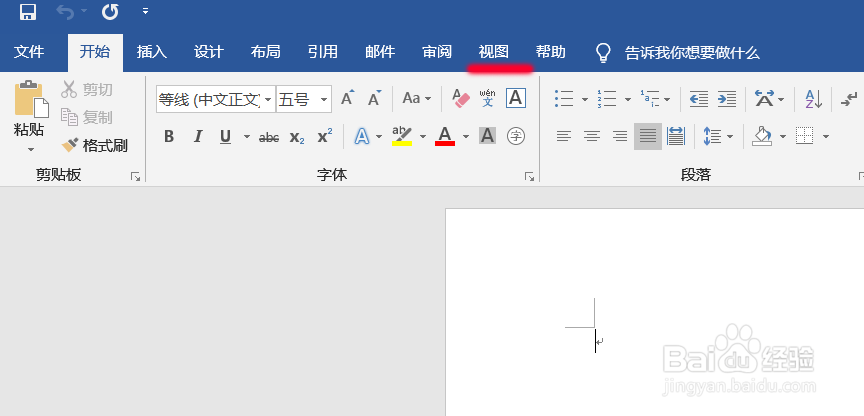
Task: Switch to the 审阅 tab
Action: pos(437,52)
